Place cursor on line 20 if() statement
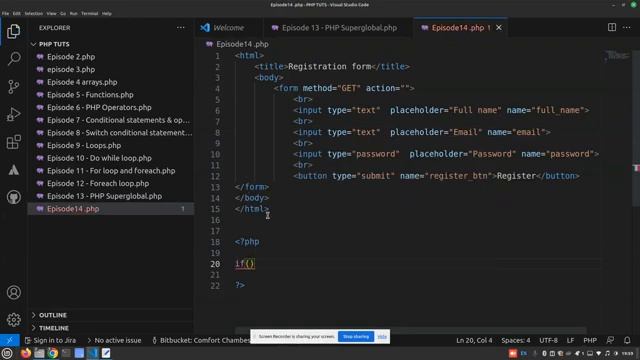 tap(245, 264)
